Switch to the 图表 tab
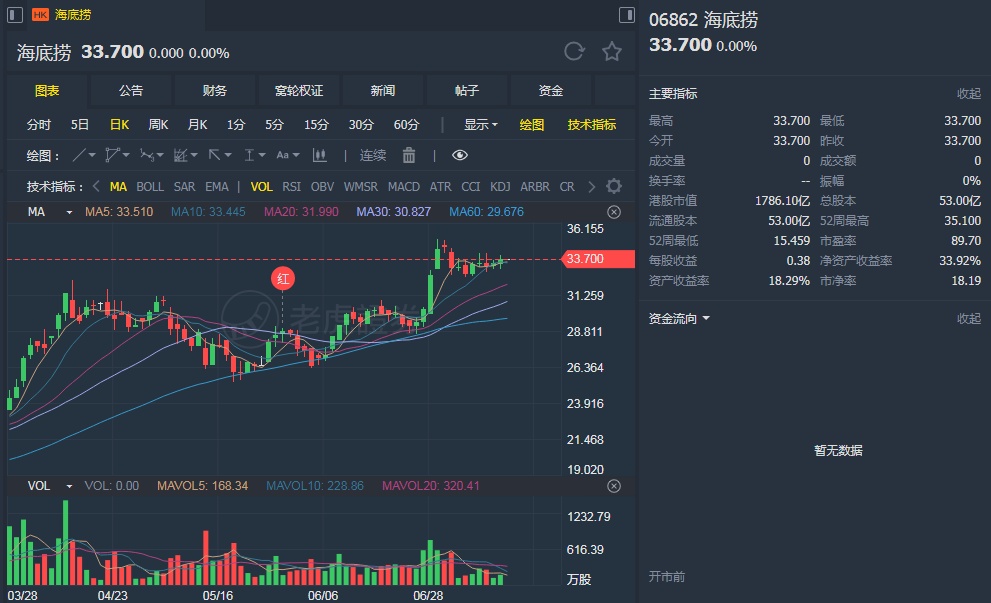991x603 pixels. (x=47, y=90)
